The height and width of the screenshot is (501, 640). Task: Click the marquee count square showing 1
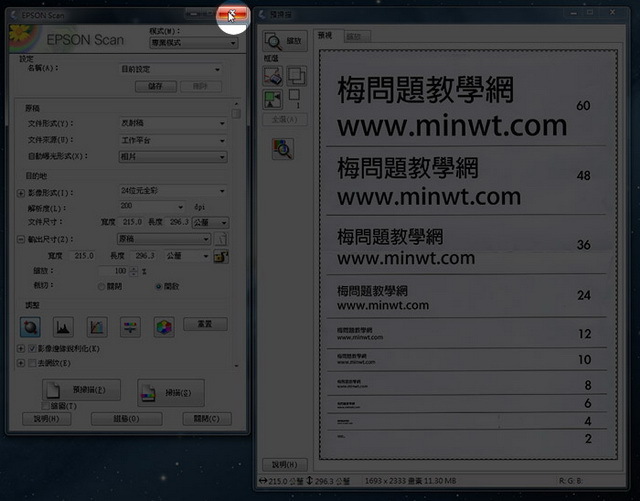click(294, 96)
